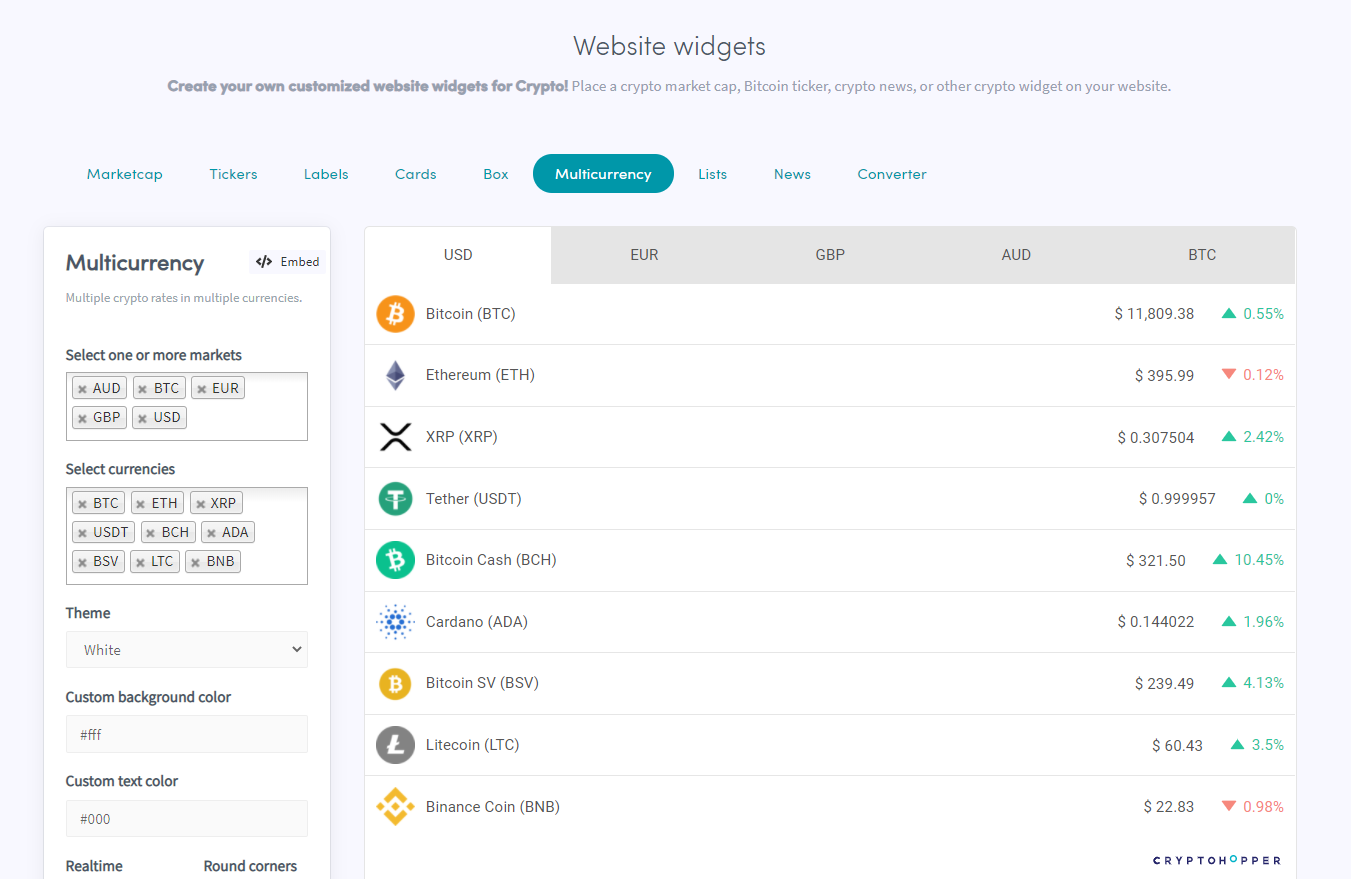Remove ETH tag from selected currencies
The image size is (1351, 879).
click(140, 504)
